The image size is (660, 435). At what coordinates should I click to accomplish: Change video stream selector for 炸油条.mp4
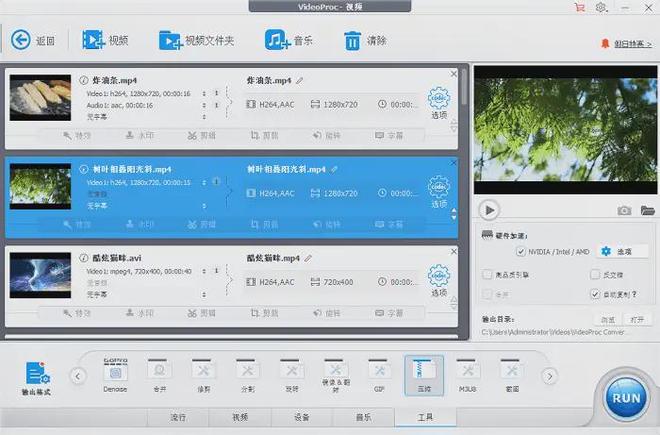[204, 93]
